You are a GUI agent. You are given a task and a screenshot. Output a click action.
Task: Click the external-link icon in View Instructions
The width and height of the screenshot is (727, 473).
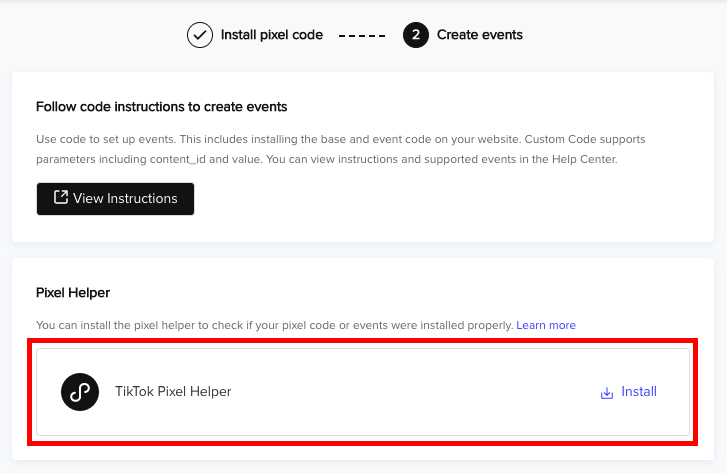61,197
